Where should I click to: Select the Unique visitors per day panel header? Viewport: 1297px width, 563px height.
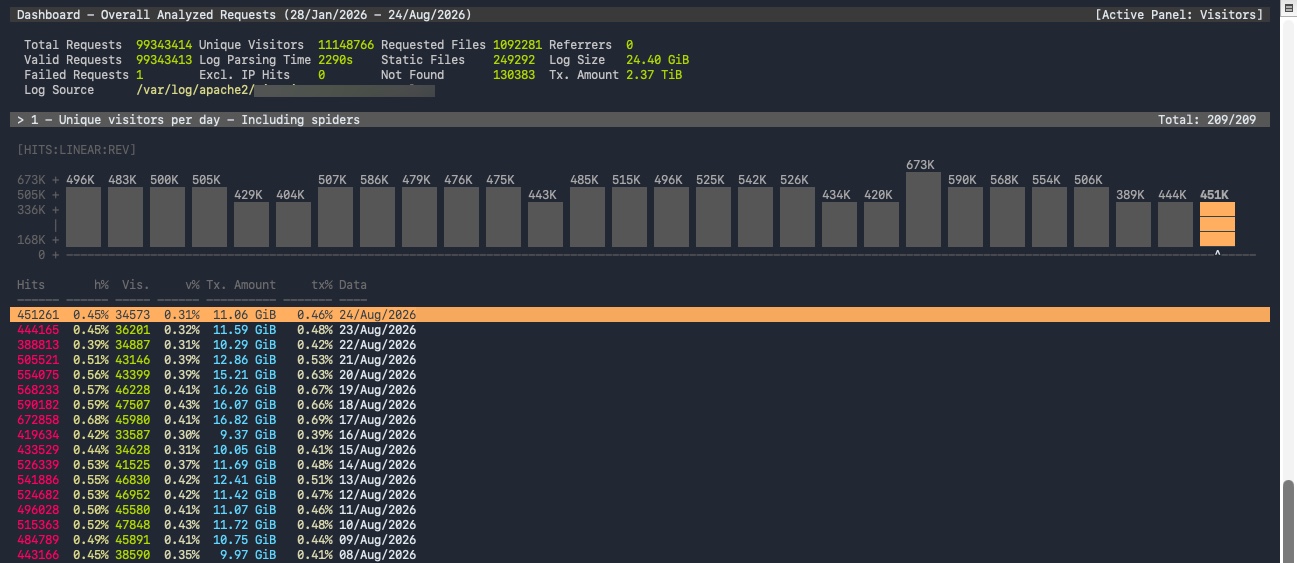click(640, 120)
